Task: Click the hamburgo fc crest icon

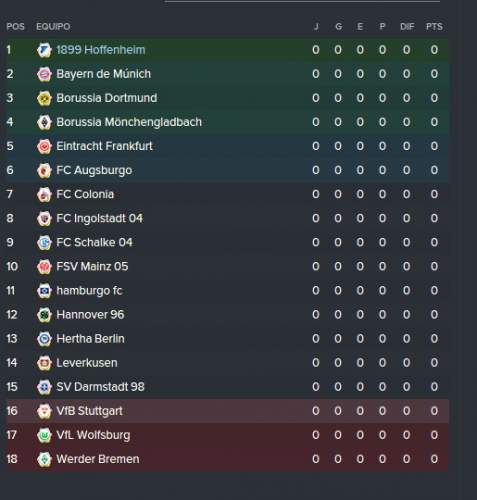Action: click(44, 291)
